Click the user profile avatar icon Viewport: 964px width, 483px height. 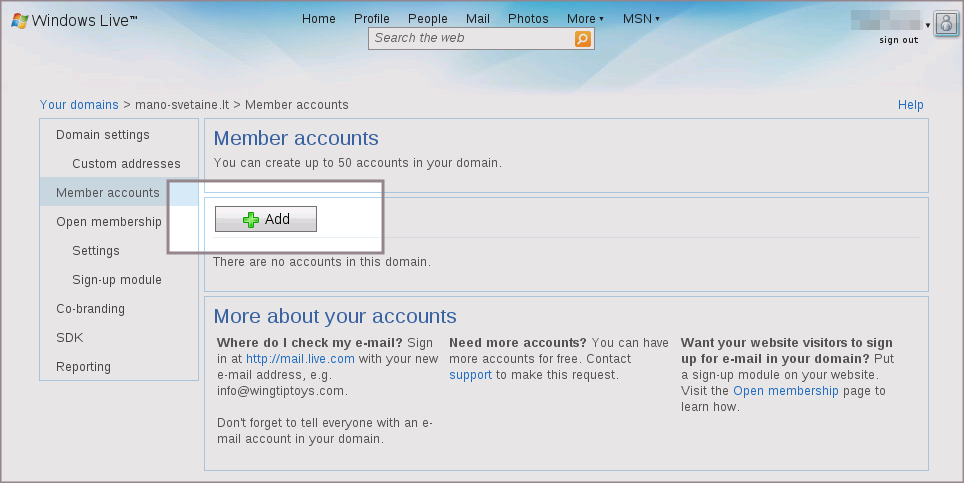point(946,25)
